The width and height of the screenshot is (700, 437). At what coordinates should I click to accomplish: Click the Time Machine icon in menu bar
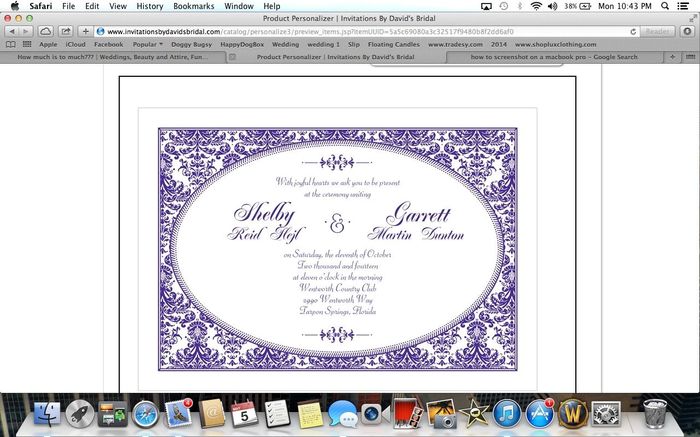tap(504, 6)
